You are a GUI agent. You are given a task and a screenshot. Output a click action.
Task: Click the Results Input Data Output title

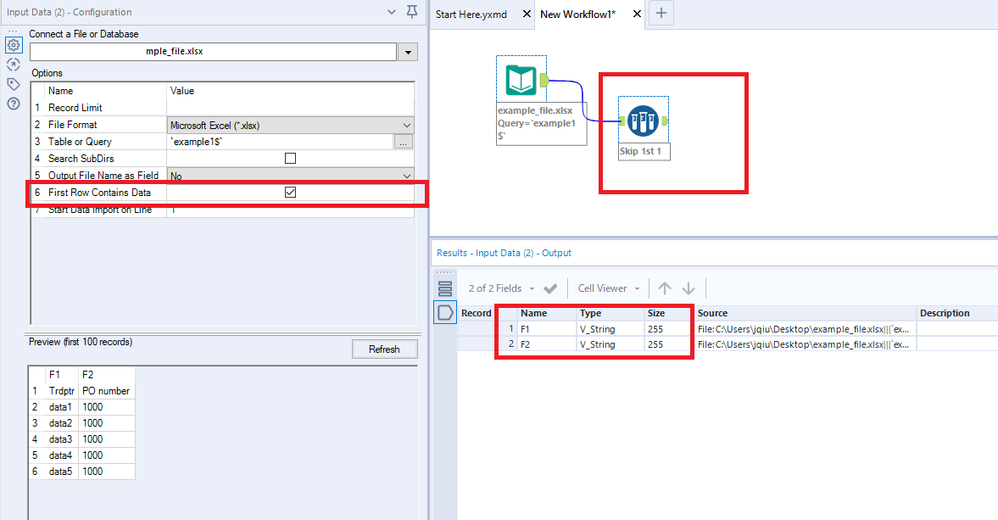point(503,253)
